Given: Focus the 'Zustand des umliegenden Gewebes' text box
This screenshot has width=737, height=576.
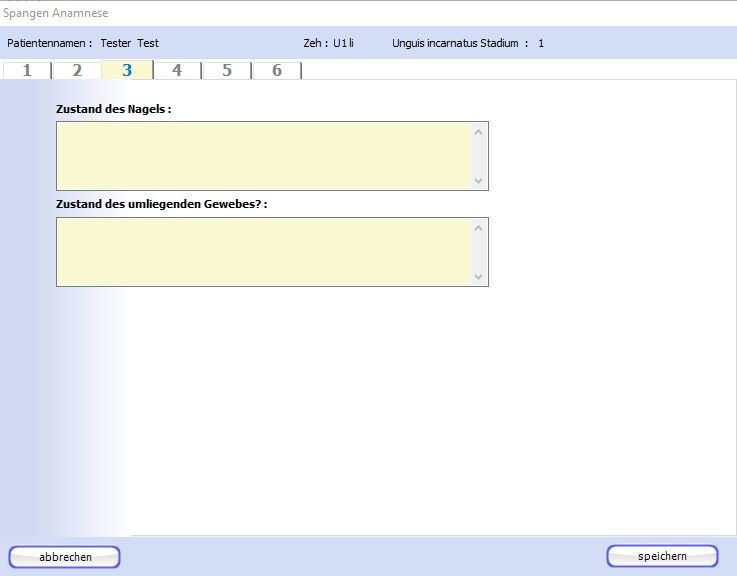Looking at the screenshot, I should [263, 252].
